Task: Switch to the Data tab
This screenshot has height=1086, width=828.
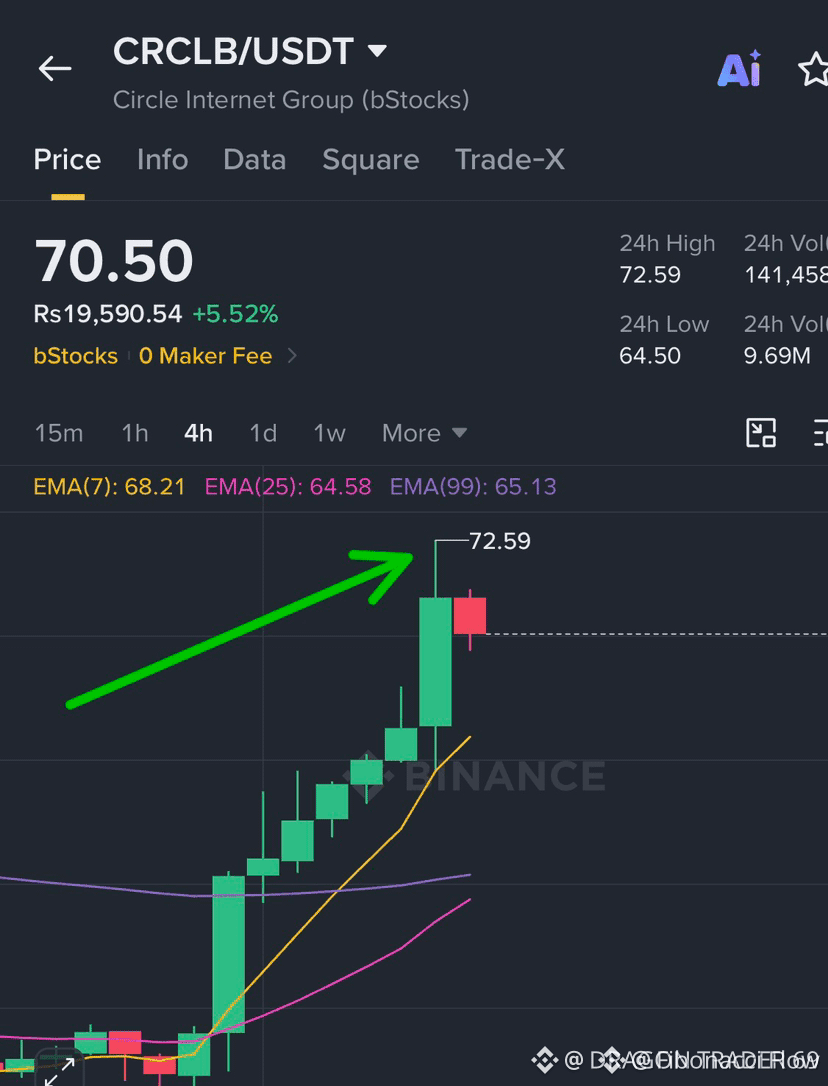Action: click(x=254, y=160)
